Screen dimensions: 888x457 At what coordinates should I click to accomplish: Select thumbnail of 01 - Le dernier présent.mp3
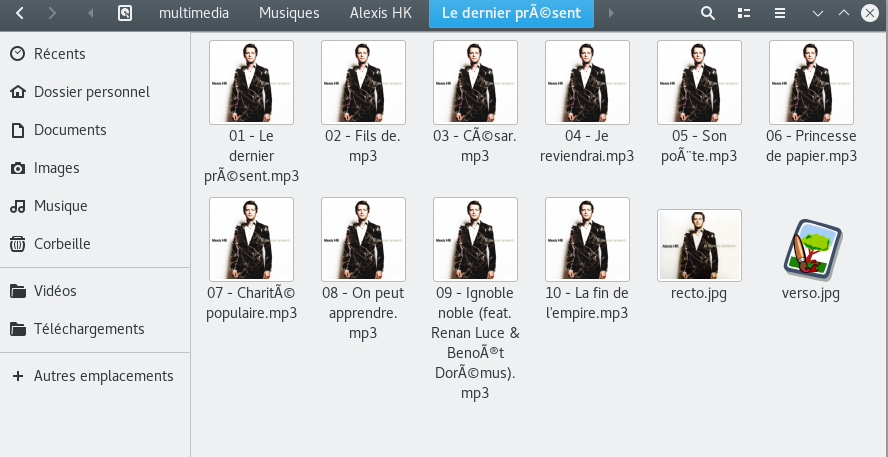pyautogui.click(x=251, y=82)
